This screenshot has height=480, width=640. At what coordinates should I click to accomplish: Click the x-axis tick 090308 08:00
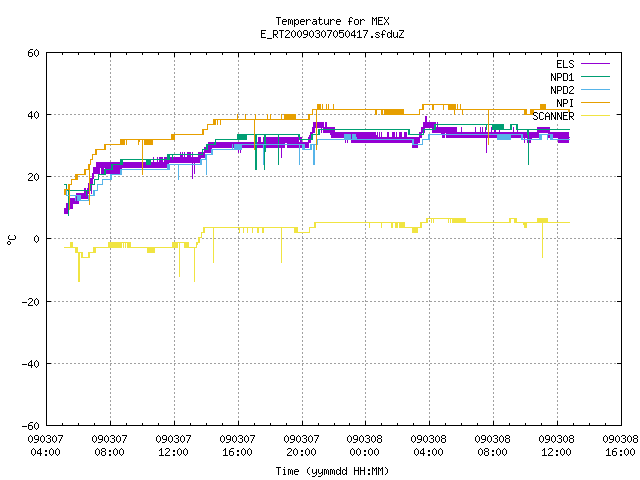point(493,446)
